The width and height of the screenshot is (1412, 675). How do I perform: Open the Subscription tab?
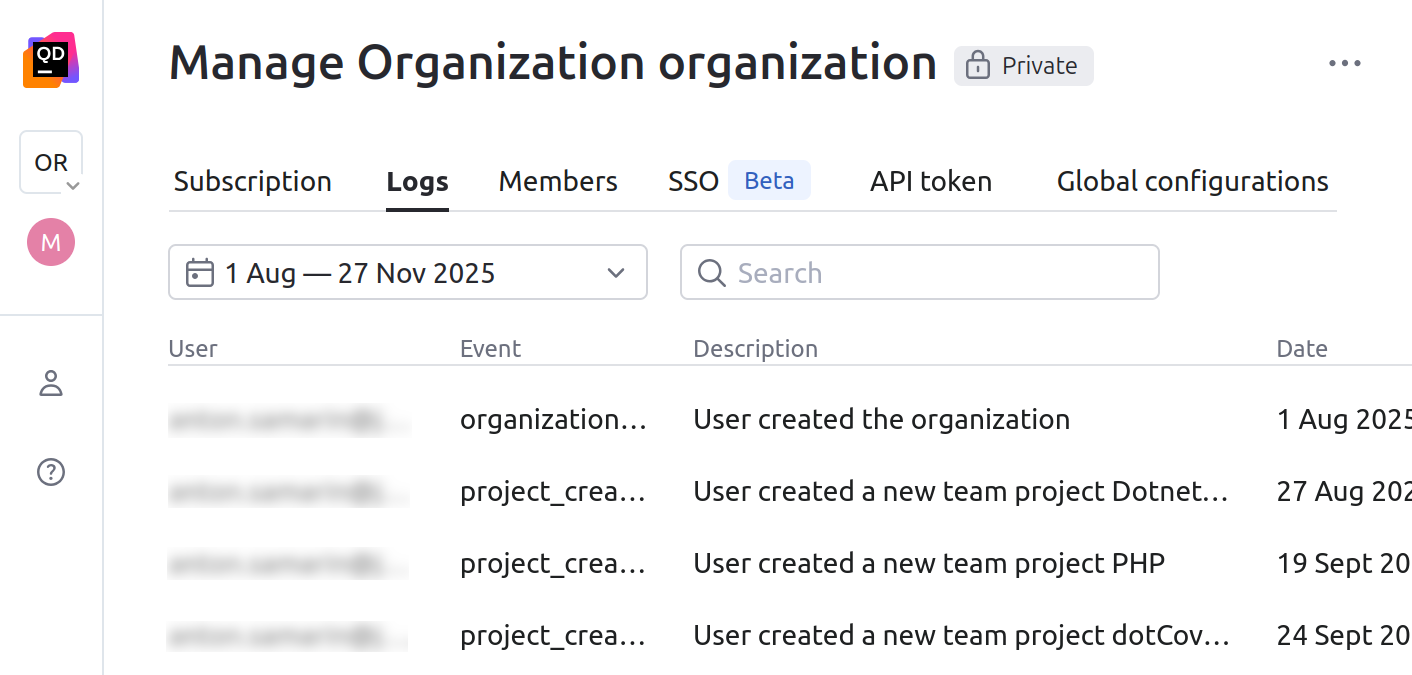pyautogui.click(x=252, y=181)
